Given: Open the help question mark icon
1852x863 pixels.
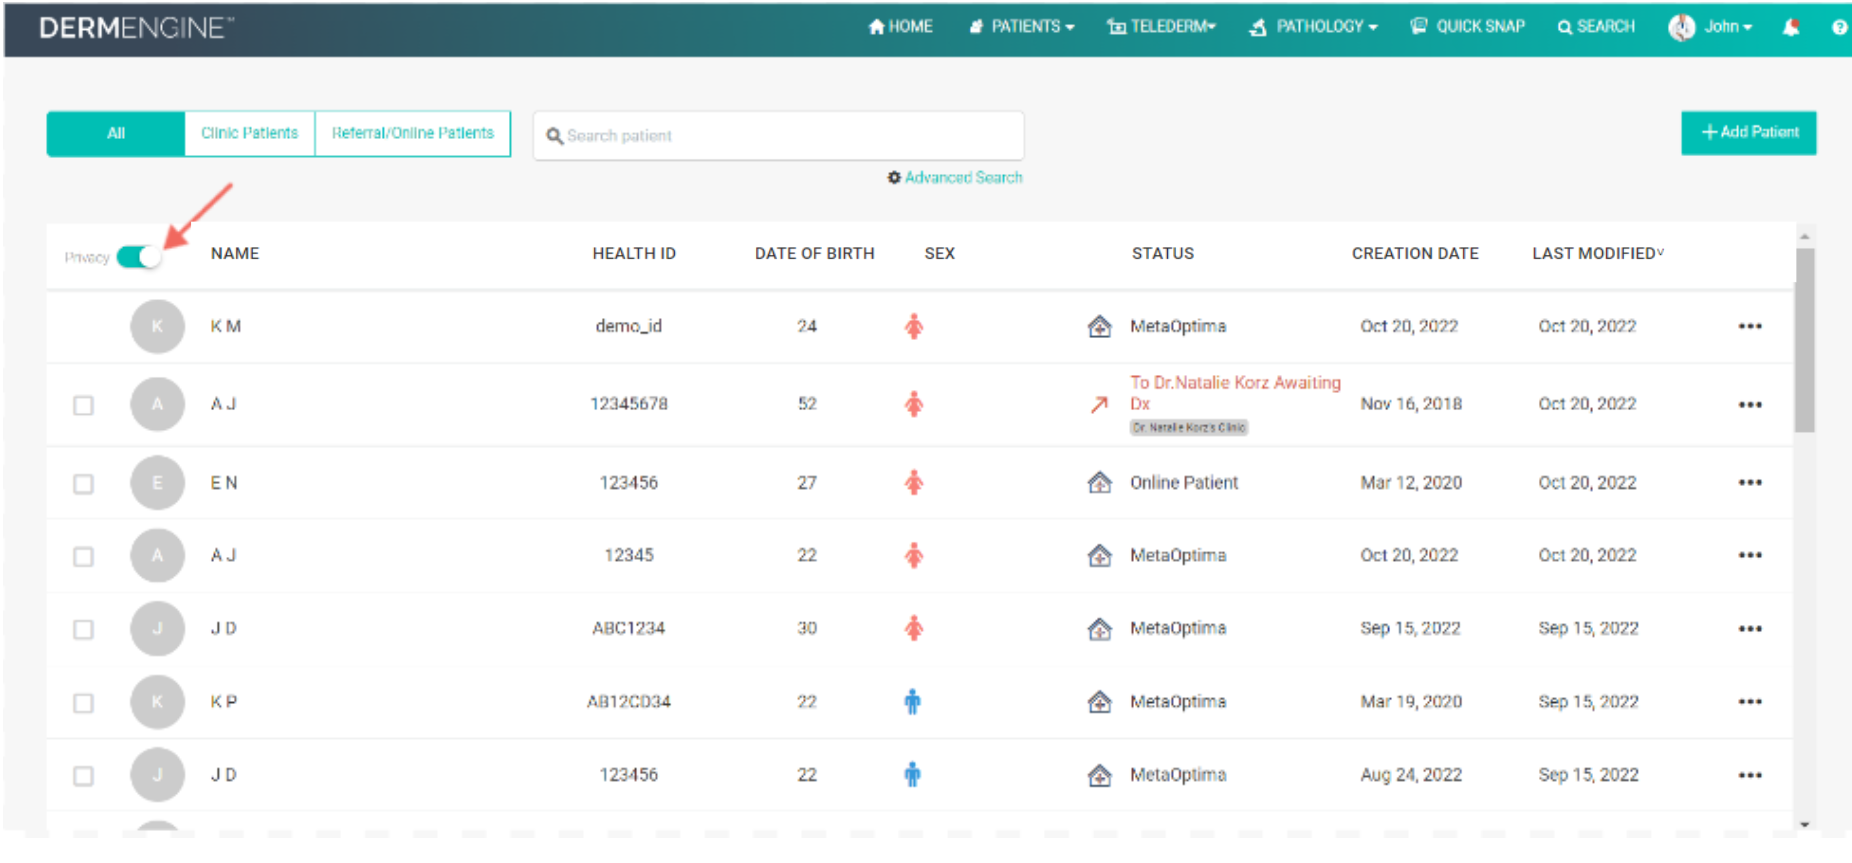Looking at the screenshot, I should [1838, 27].
